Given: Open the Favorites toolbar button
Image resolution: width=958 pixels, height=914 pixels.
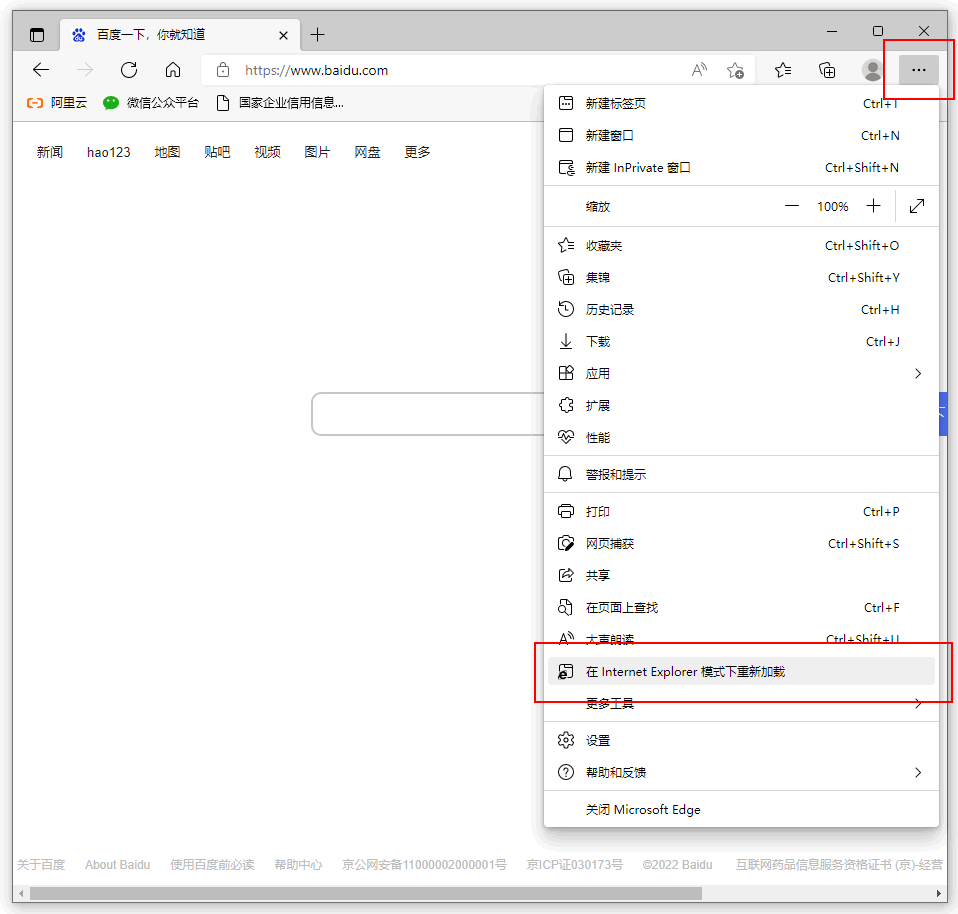Looking at the screenshot, I should [x=783, y=70].
